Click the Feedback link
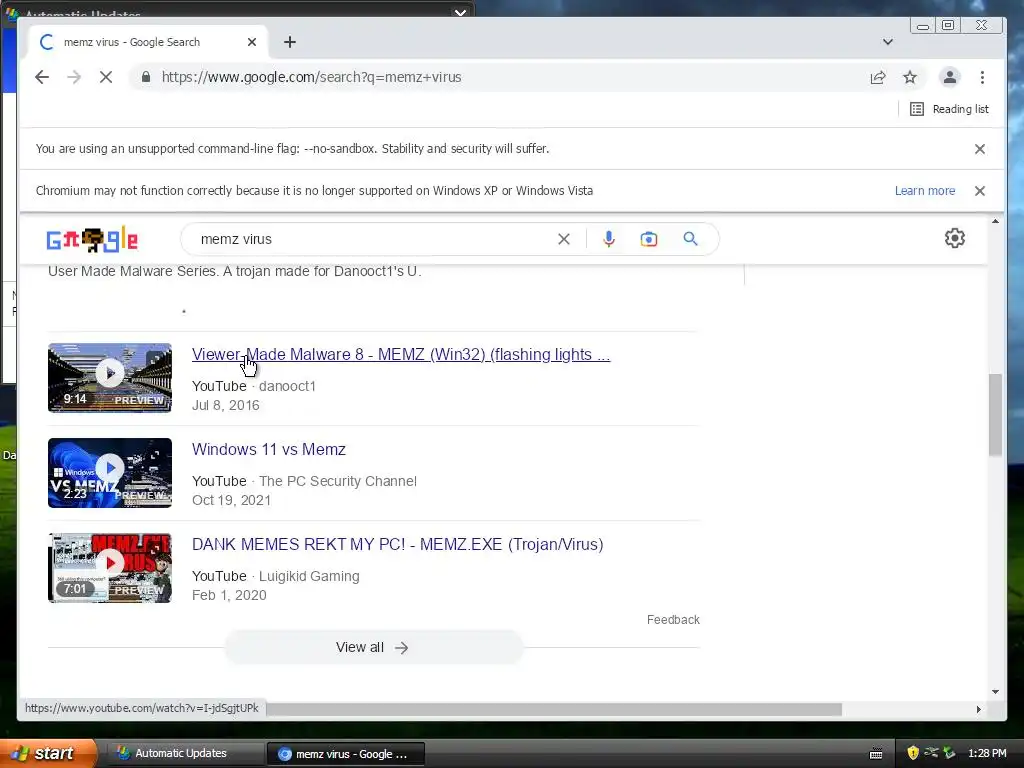This screenshot has height=768, width=1024. click(673, 620)
